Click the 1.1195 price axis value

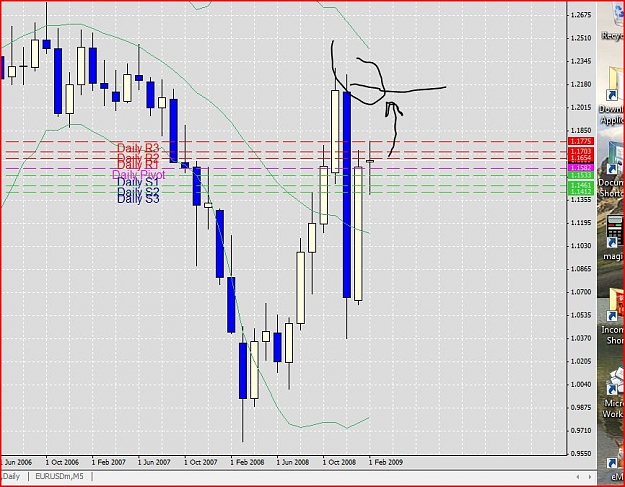coord(581,223)
